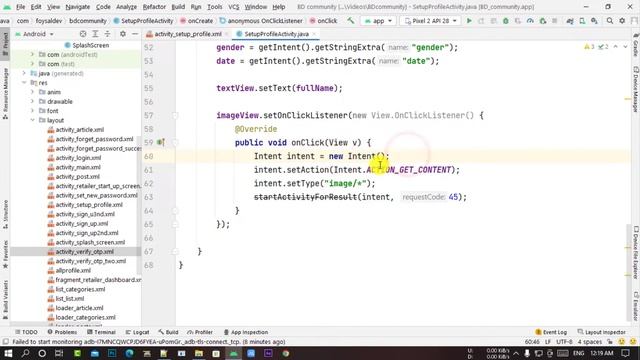Open the Project tool window side tab
The height and width of the screenshot is (360, 640).
point(5,43)
